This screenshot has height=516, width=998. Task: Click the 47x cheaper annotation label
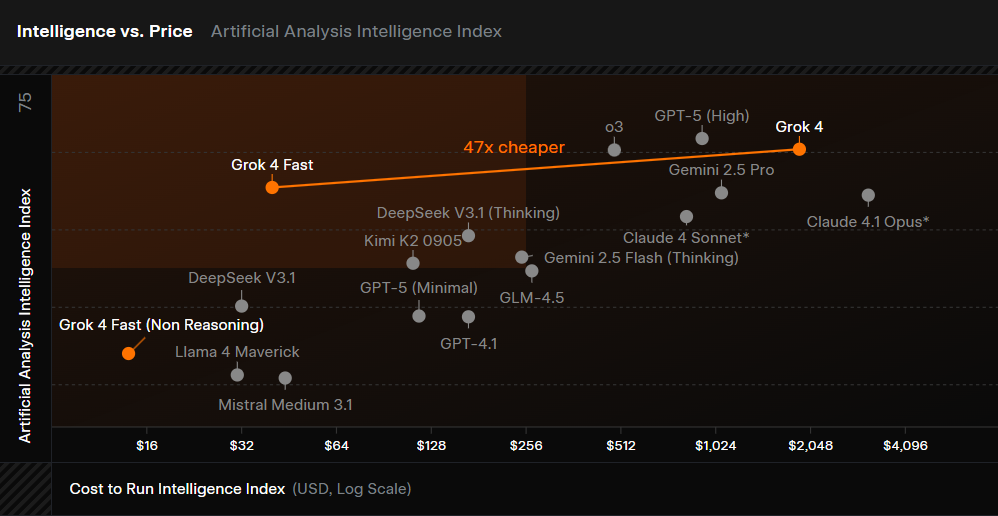514,147
